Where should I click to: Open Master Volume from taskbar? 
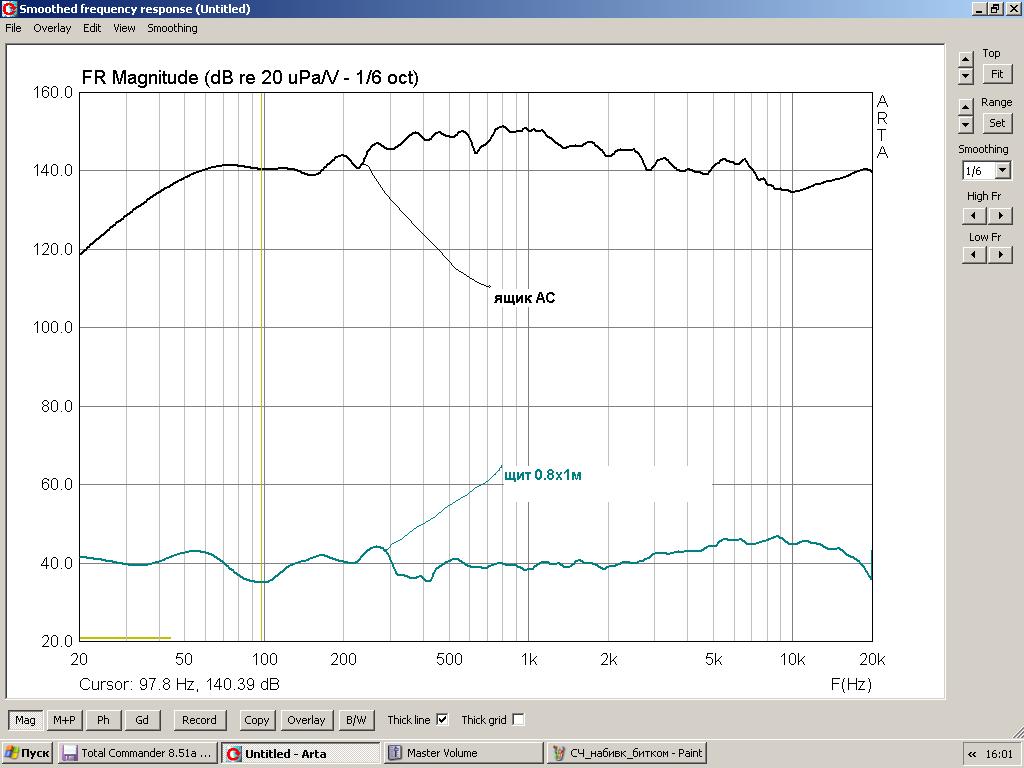(x=463, y=753)
